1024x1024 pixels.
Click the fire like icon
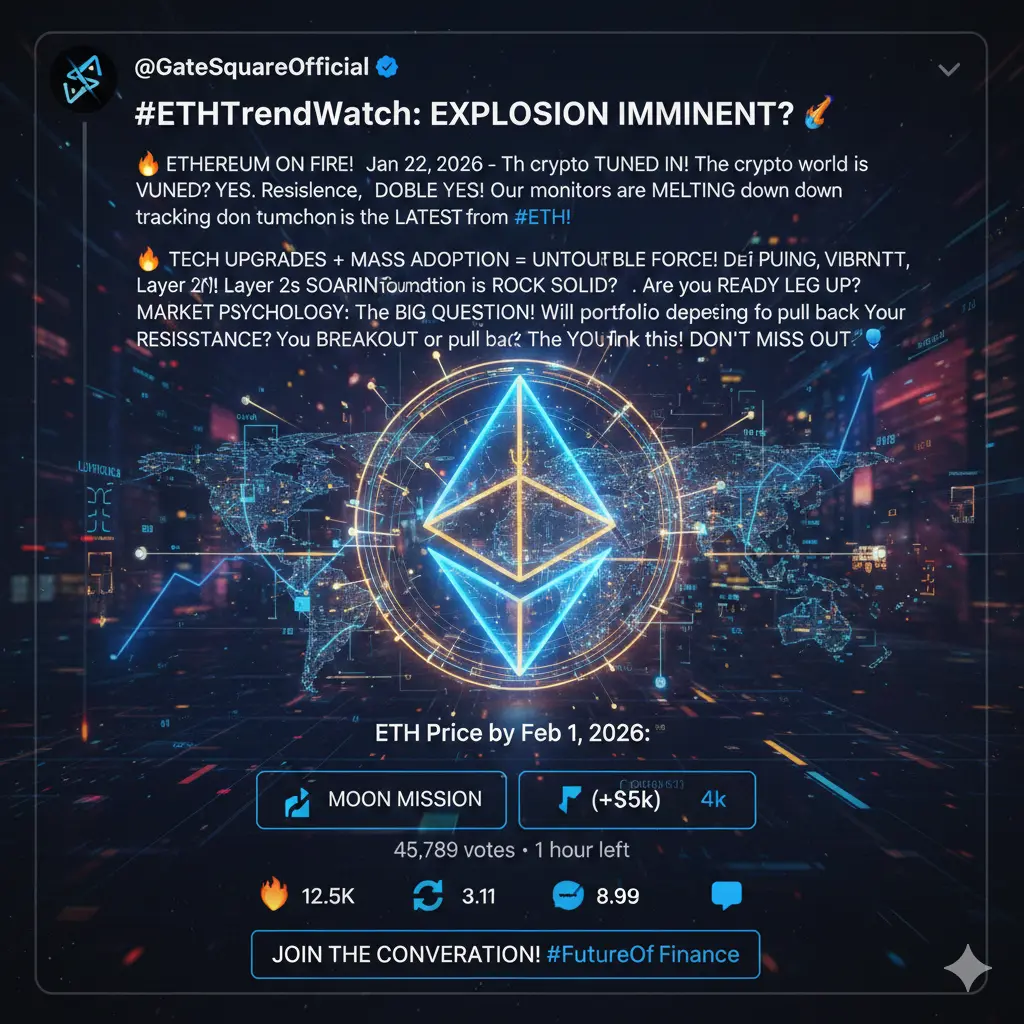pyautogui.click(x=274, y=893)
